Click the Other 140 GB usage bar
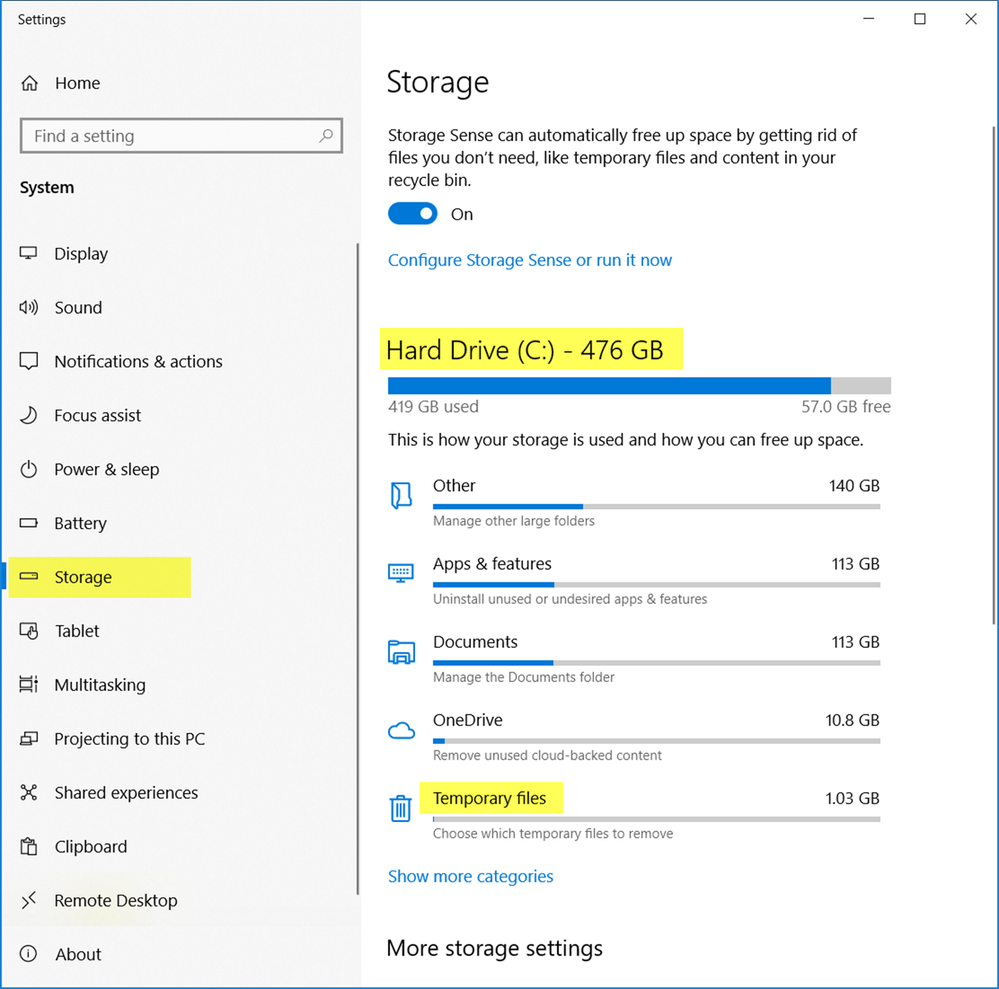The height and width of the screenshot is (989, 999). pyautogui.click(x=656, y=507)
